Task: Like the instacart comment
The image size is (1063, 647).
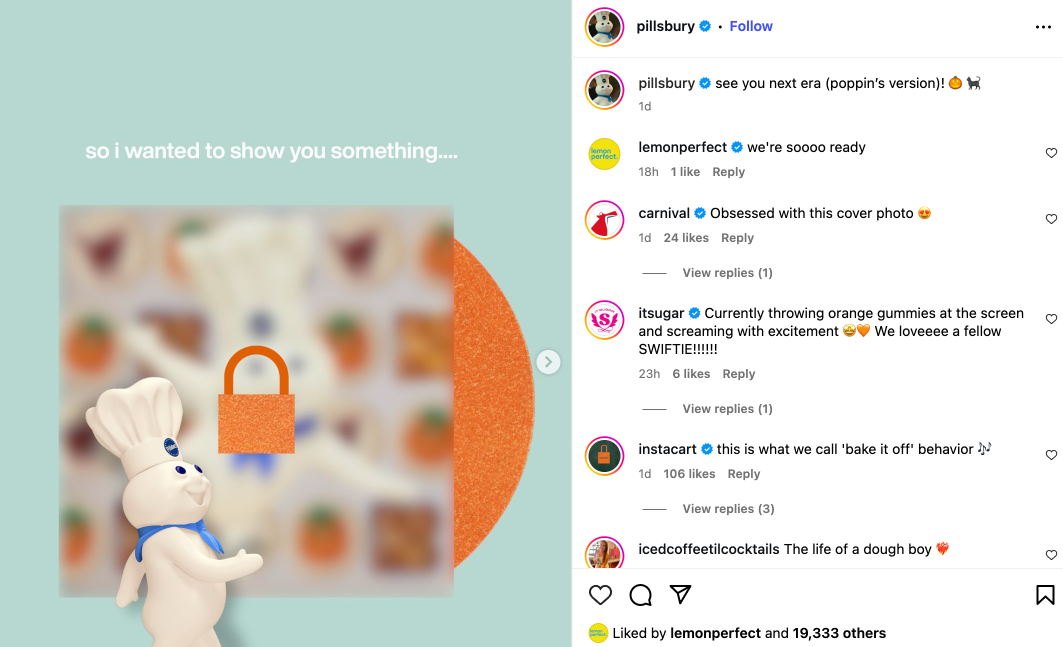Action: [1051, 455]
